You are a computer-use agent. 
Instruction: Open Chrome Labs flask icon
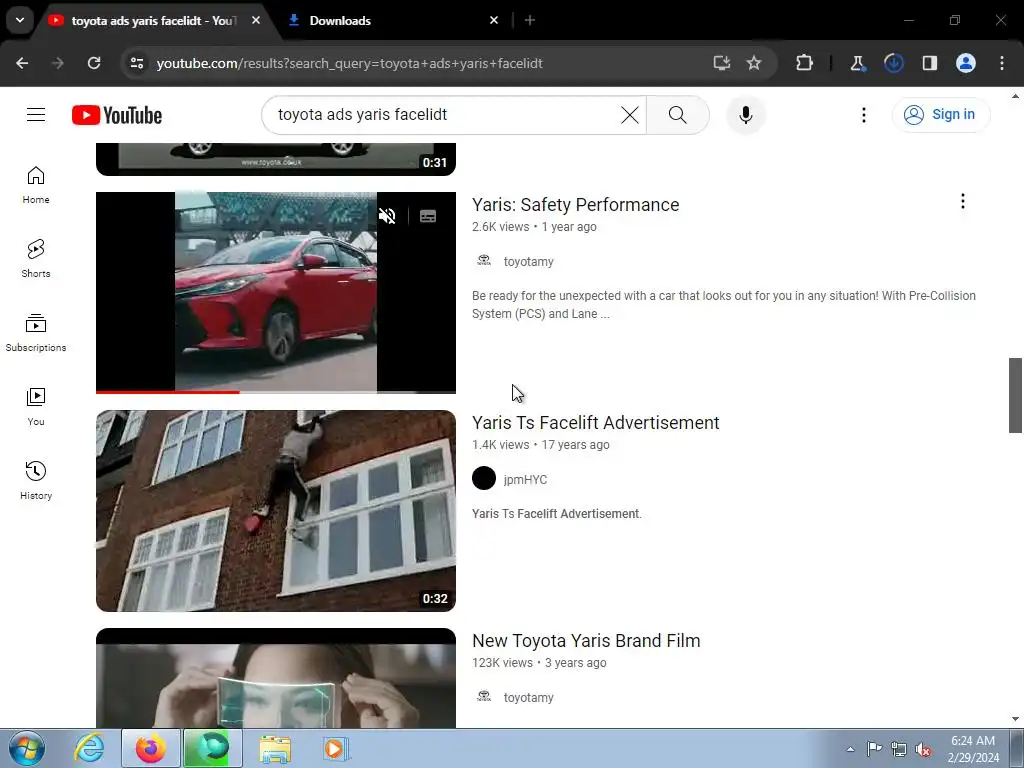pyautogui.click(x=857, y=63)
